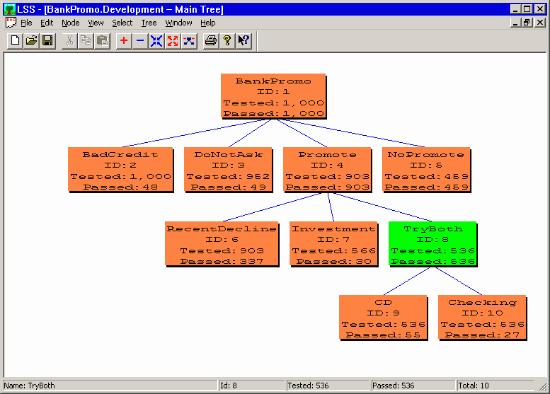This screenshot has height=394, width=550.
Task: Select the BadCredit node
Action: (121, 169)
